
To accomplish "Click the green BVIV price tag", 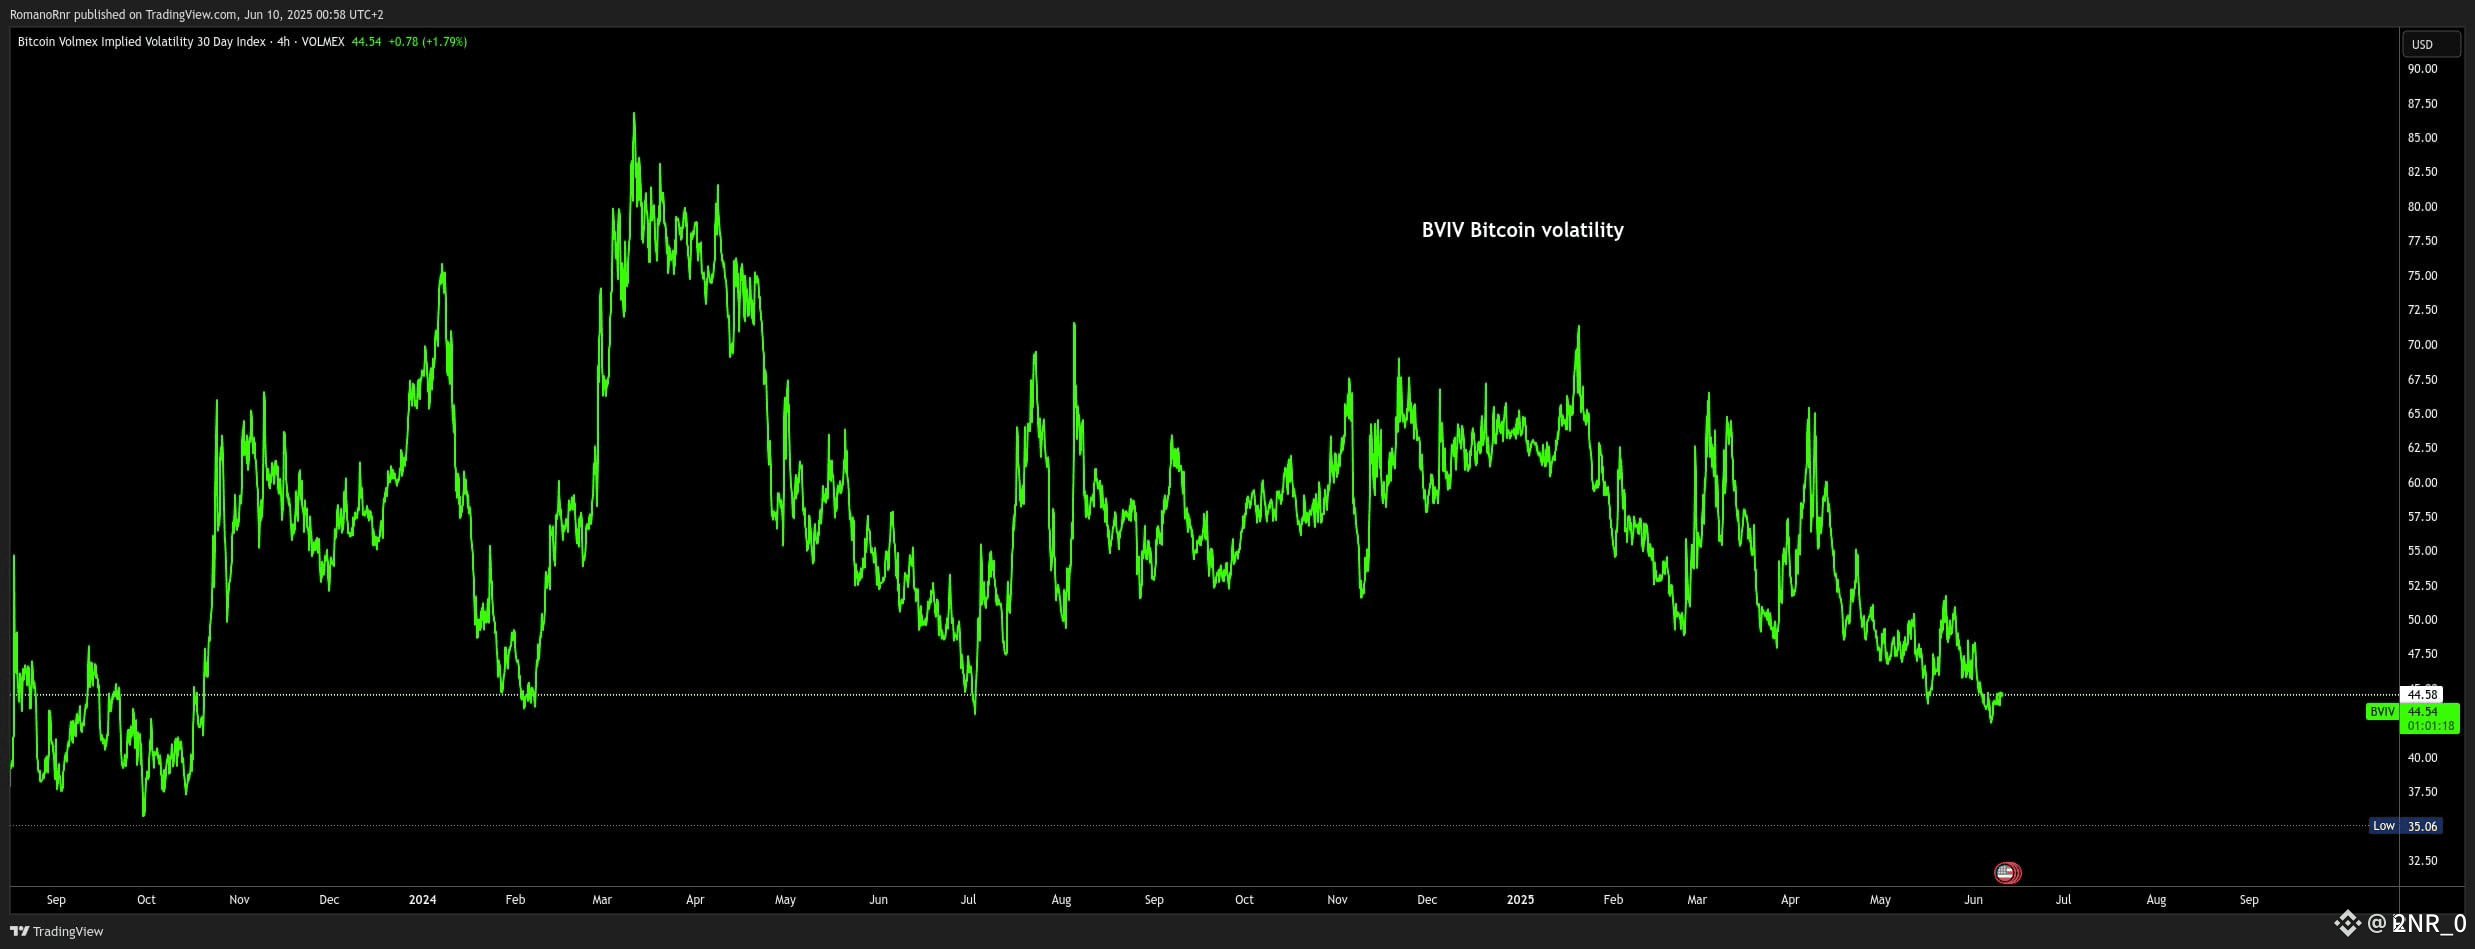I will click(x=2381, y=712).
